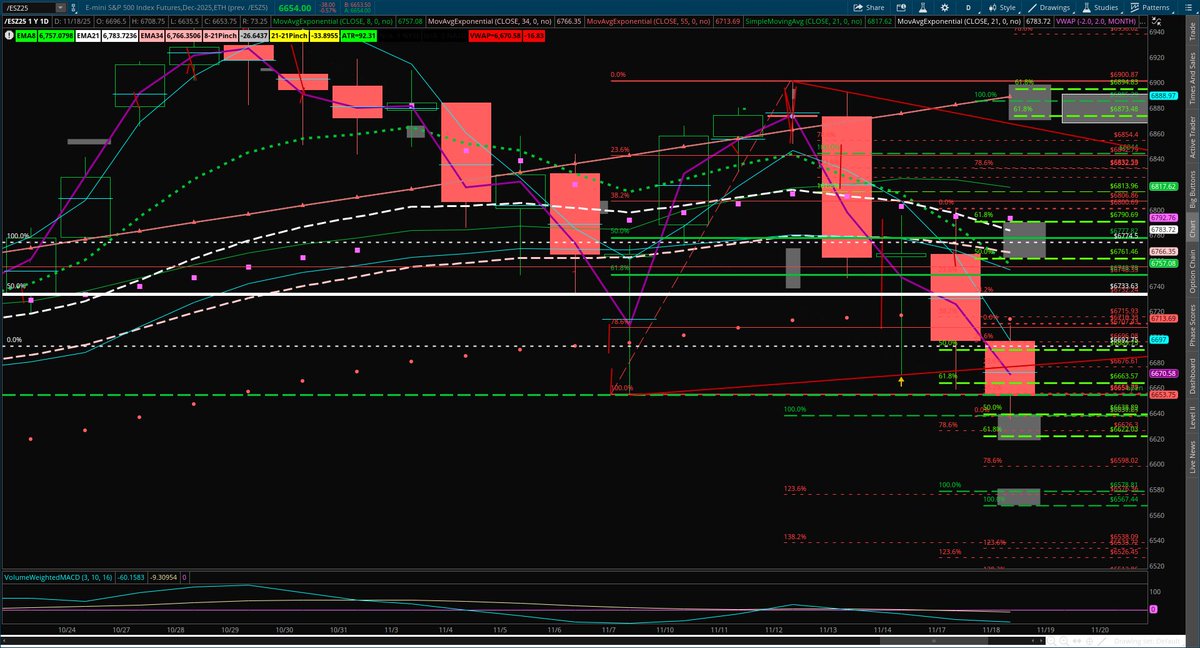Viewport: 1200px width, 648px height.
Task: Click the green EMA8 label
Action: [x=26, y=35]
